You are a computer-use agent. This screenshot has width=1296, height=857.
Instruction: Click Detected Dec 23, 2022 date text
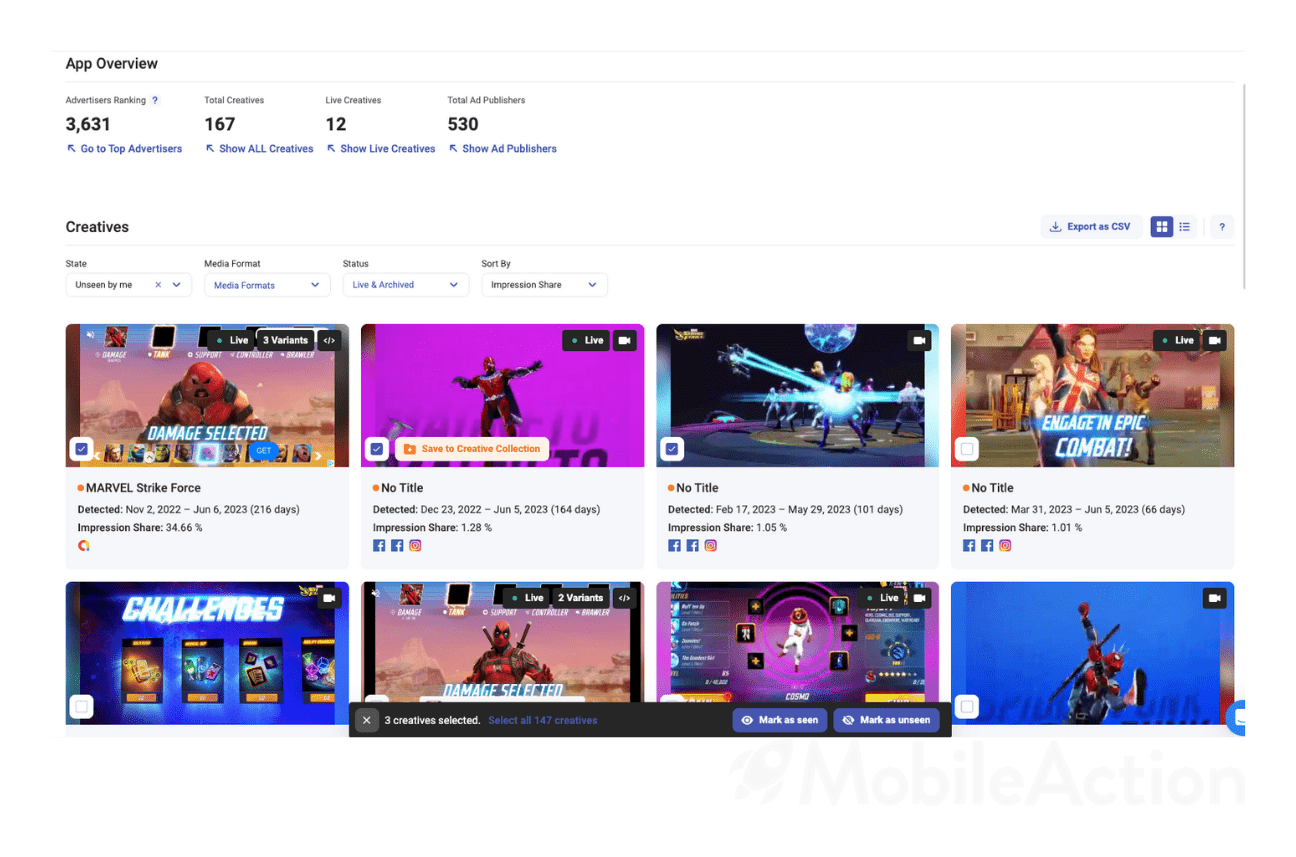click(487, 510)
